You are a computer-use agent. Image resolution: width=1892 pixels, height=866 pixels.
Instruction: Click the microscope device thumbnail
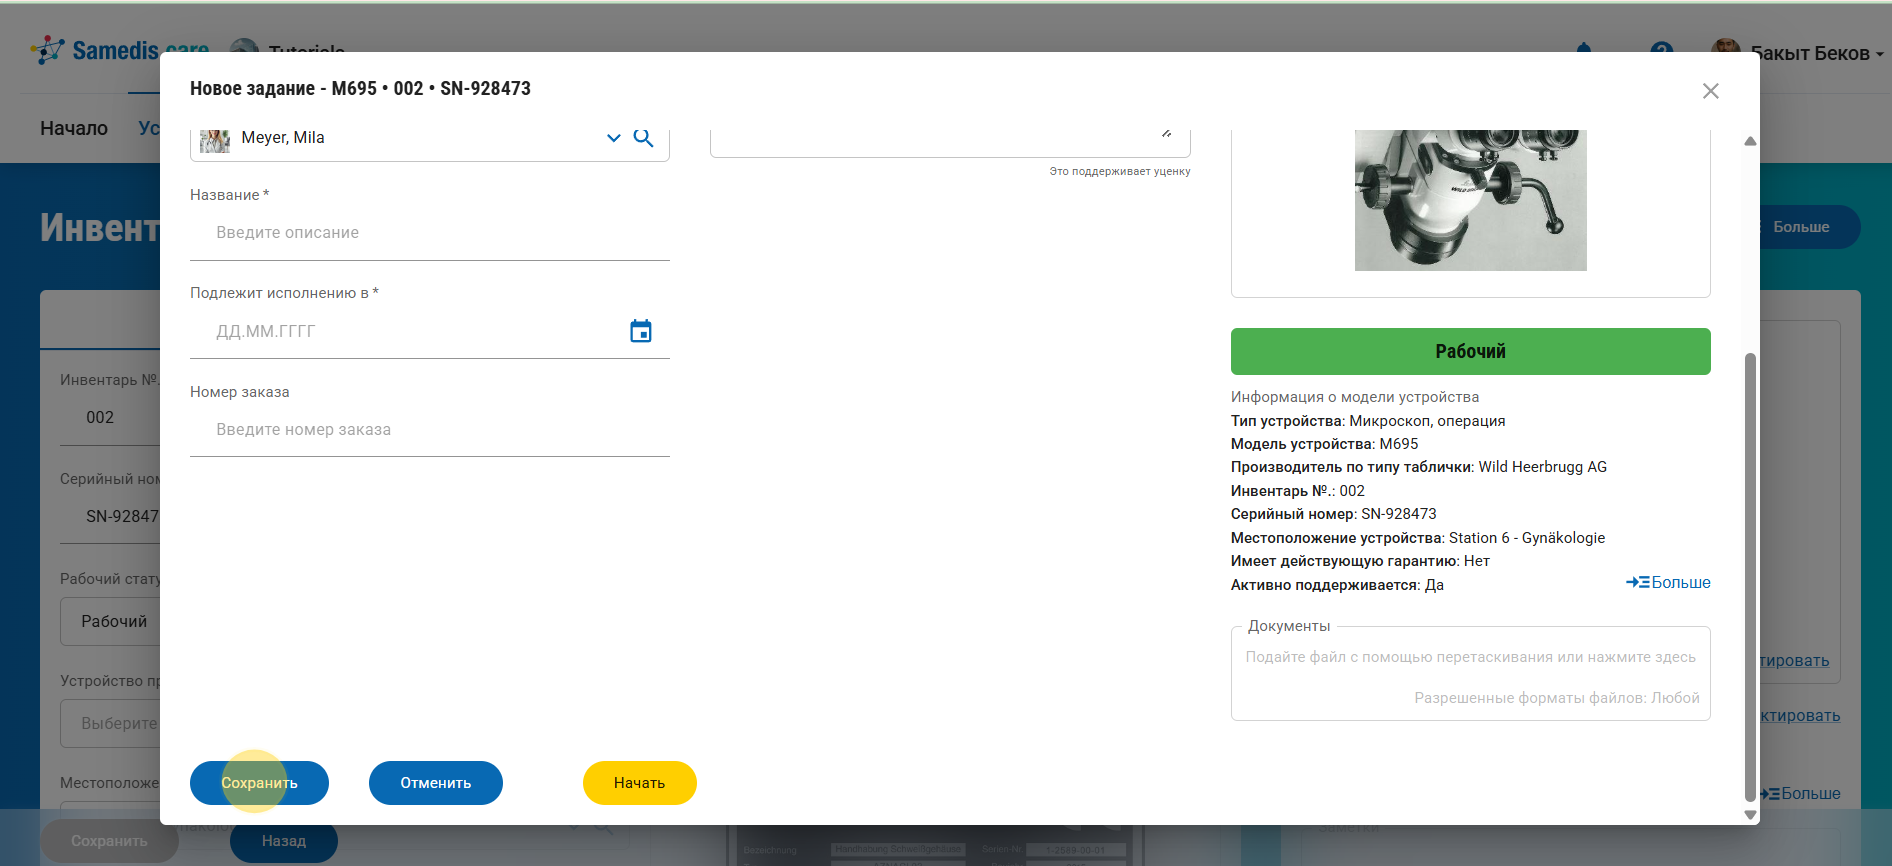point(1470,200)
